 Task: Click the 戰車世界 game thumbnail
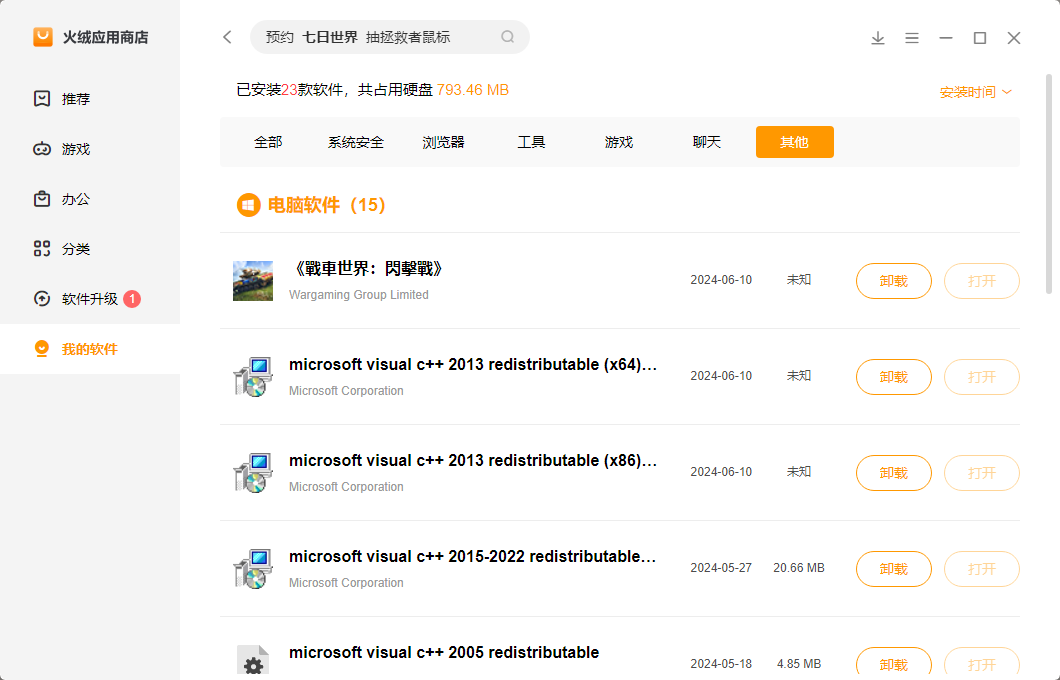pos(253,281)
